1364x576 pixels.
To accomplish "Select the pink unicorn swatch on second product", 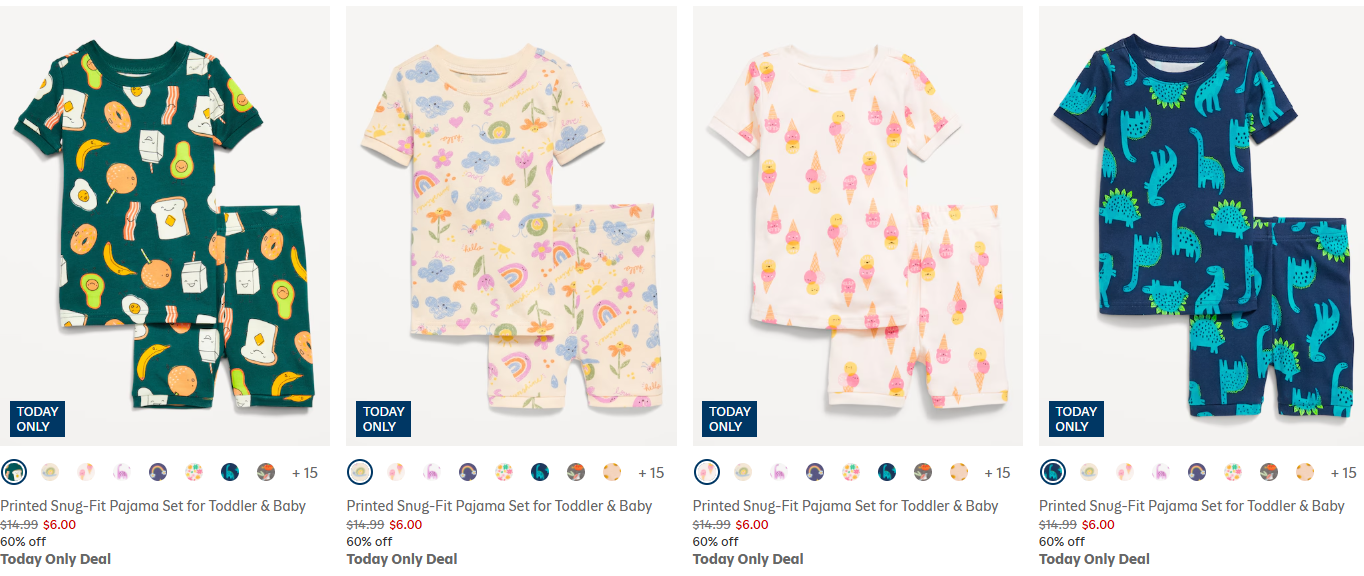I will 431,471.
